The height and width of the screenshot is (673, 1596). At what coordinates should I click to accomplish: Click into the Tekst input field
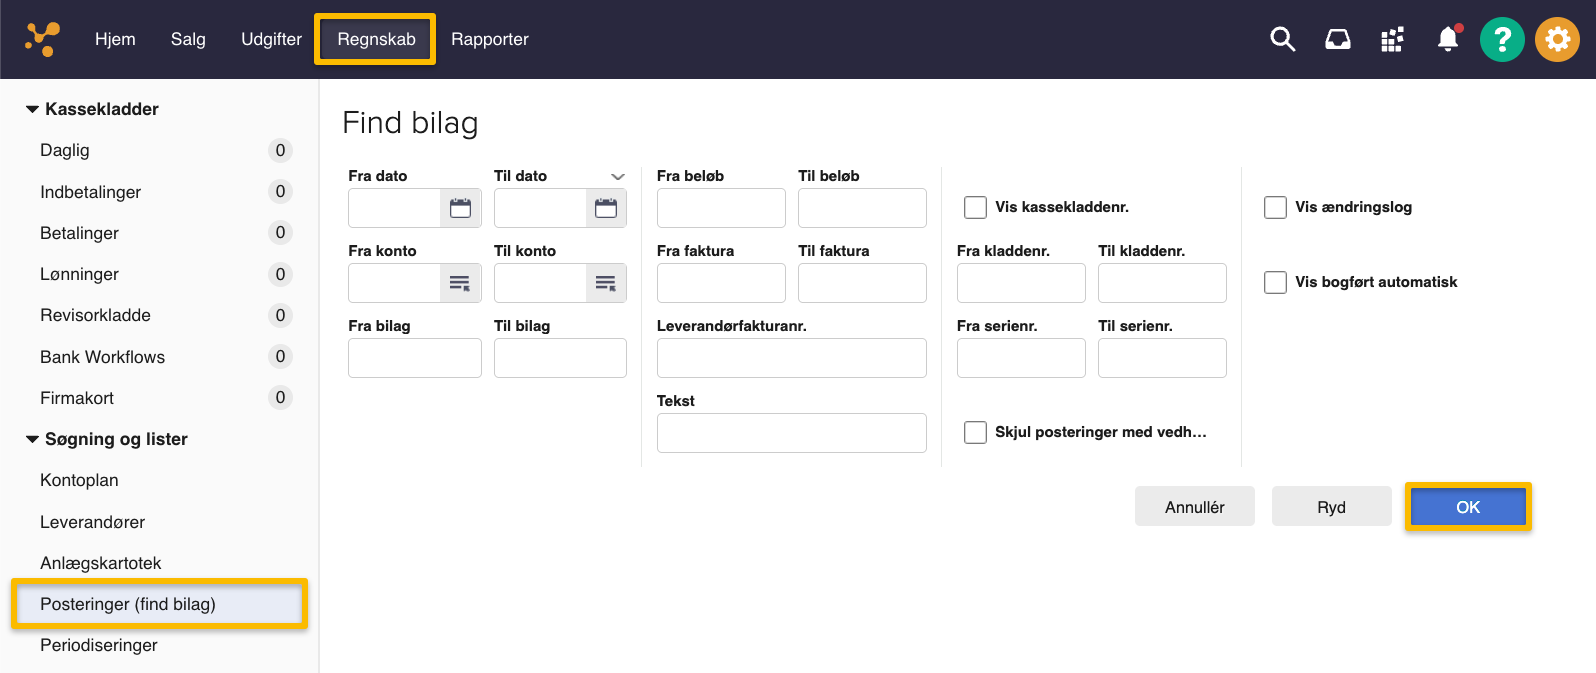791,433
